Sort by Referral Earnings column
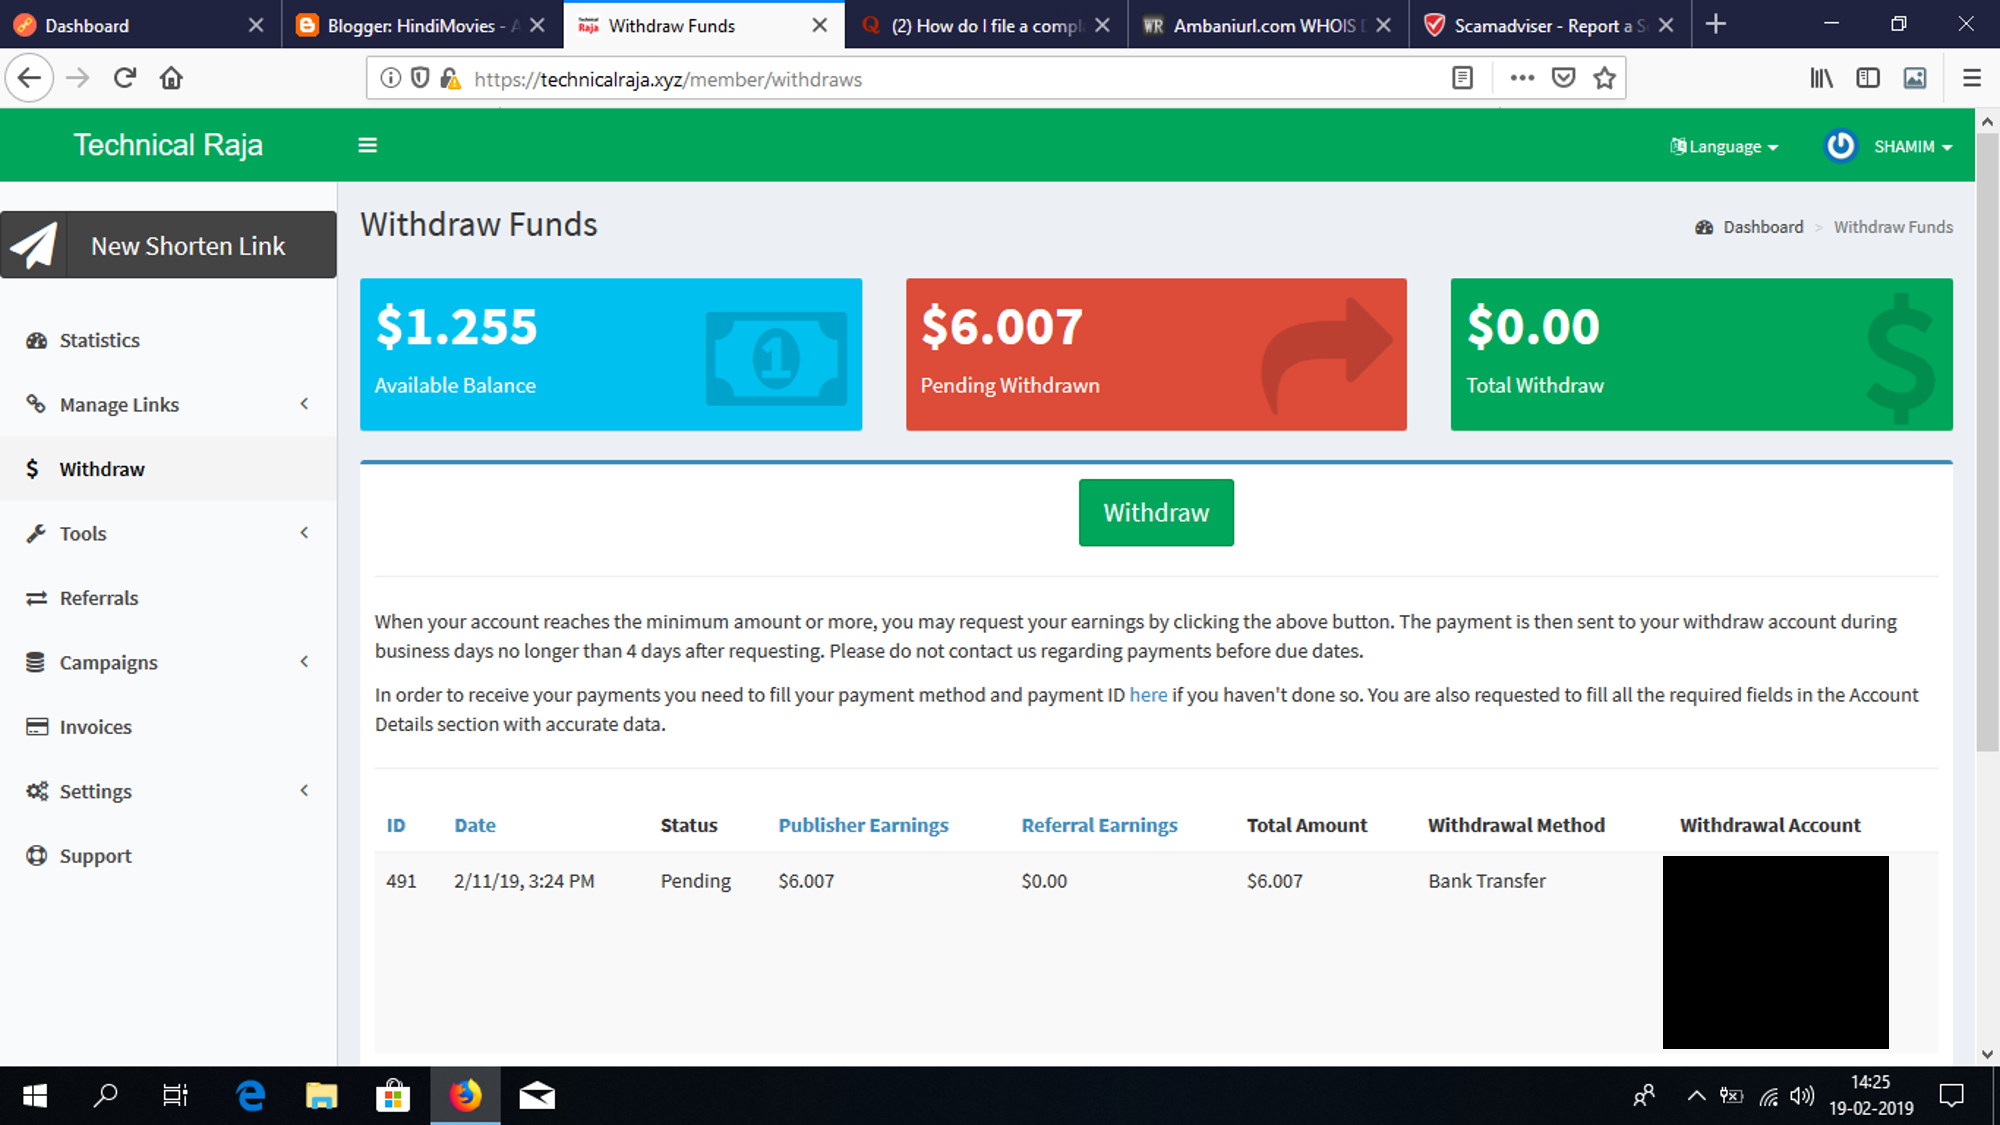Viewport: 2000px width, 1125px height. (1099, 825)
